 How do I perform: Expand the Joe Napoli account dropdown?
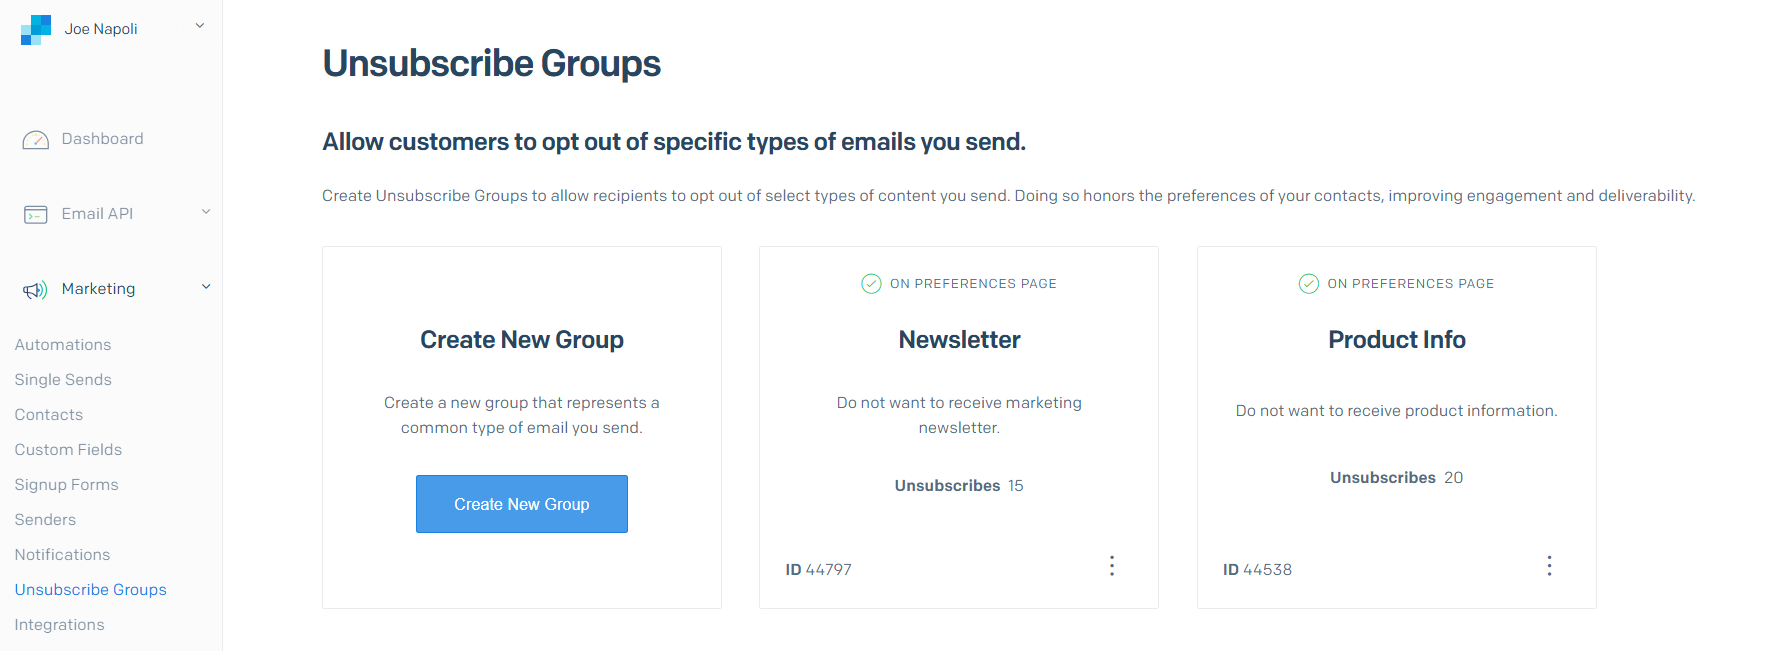[200, 26]
